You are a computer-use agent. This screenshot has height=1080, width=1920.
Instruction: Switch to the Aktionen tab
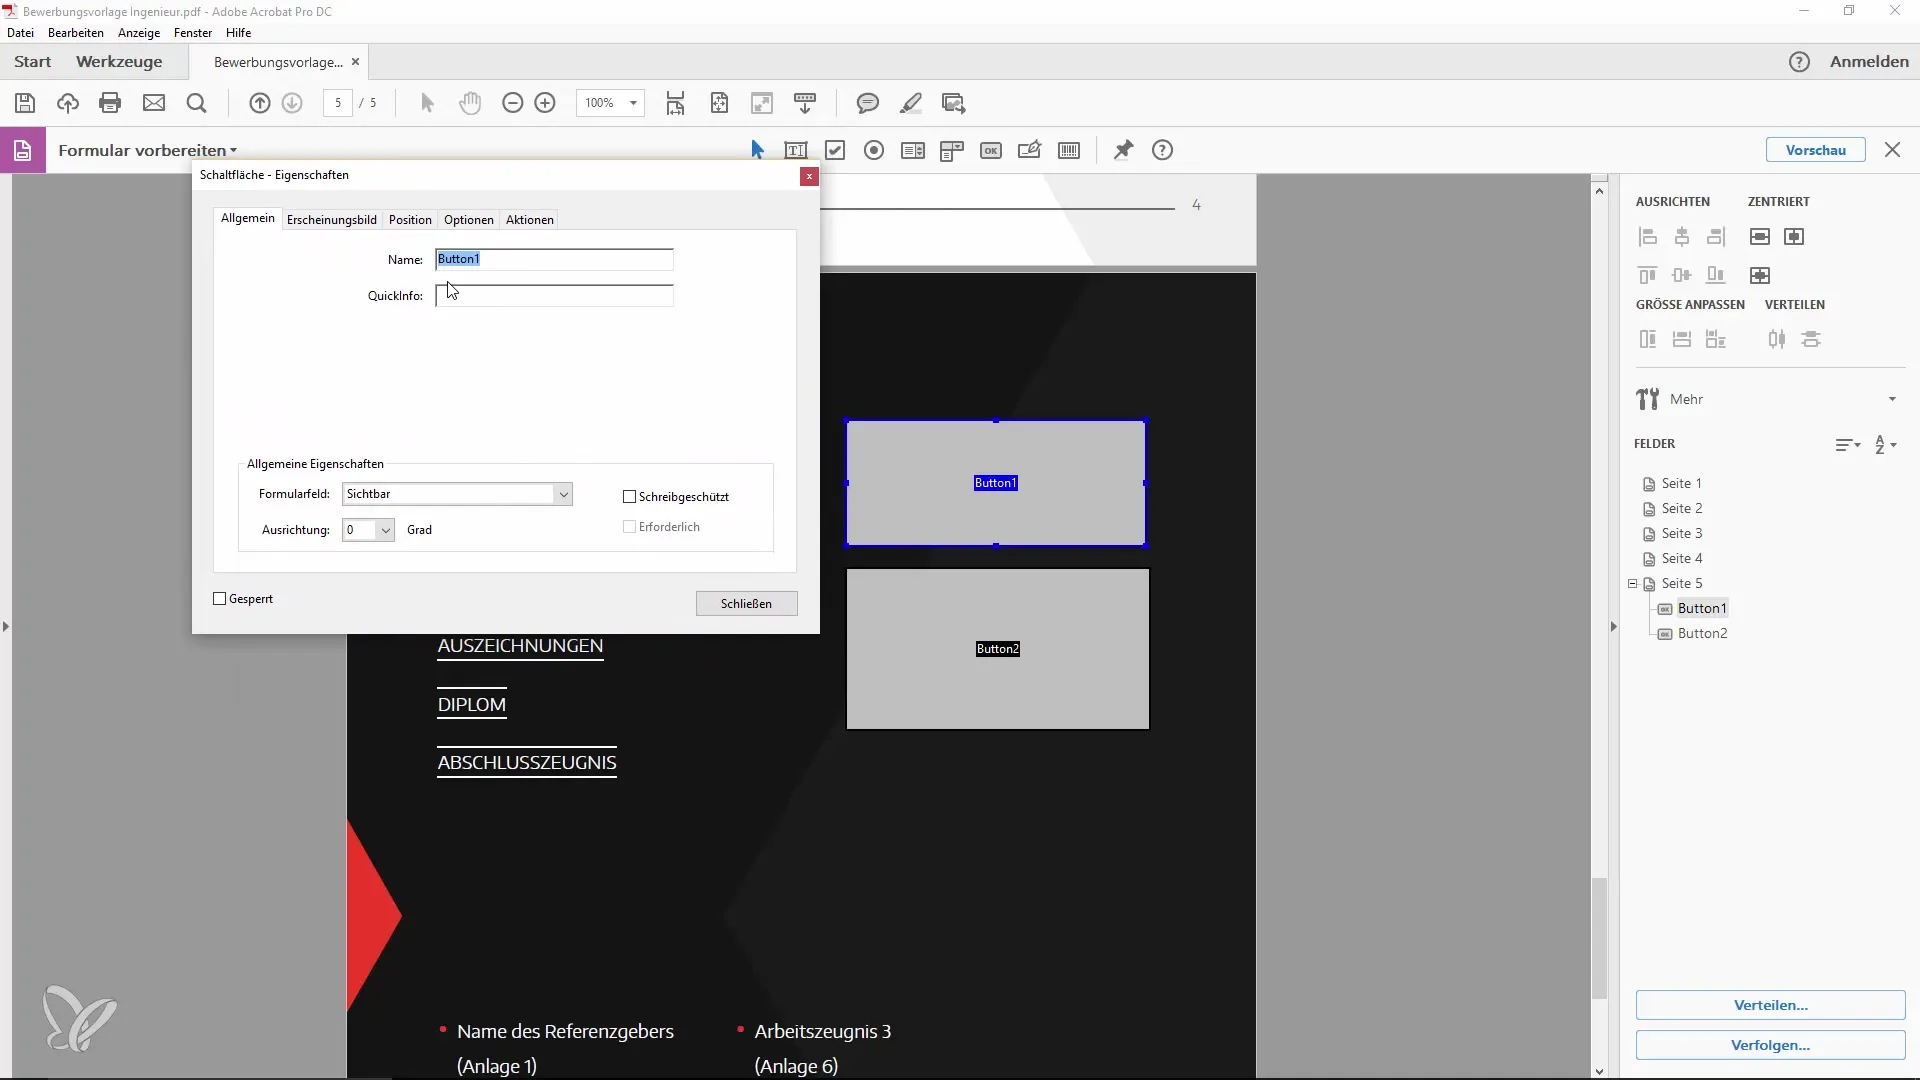(530, 220)
